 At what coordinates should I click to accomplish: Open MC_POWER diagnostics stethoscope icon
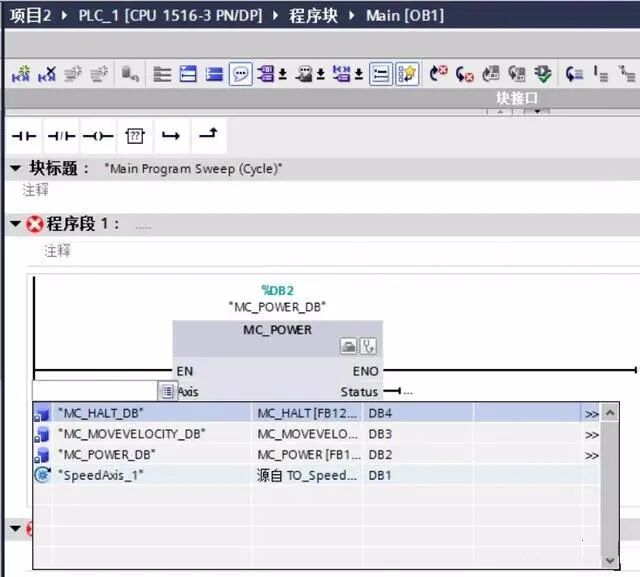tap(368, 346)
